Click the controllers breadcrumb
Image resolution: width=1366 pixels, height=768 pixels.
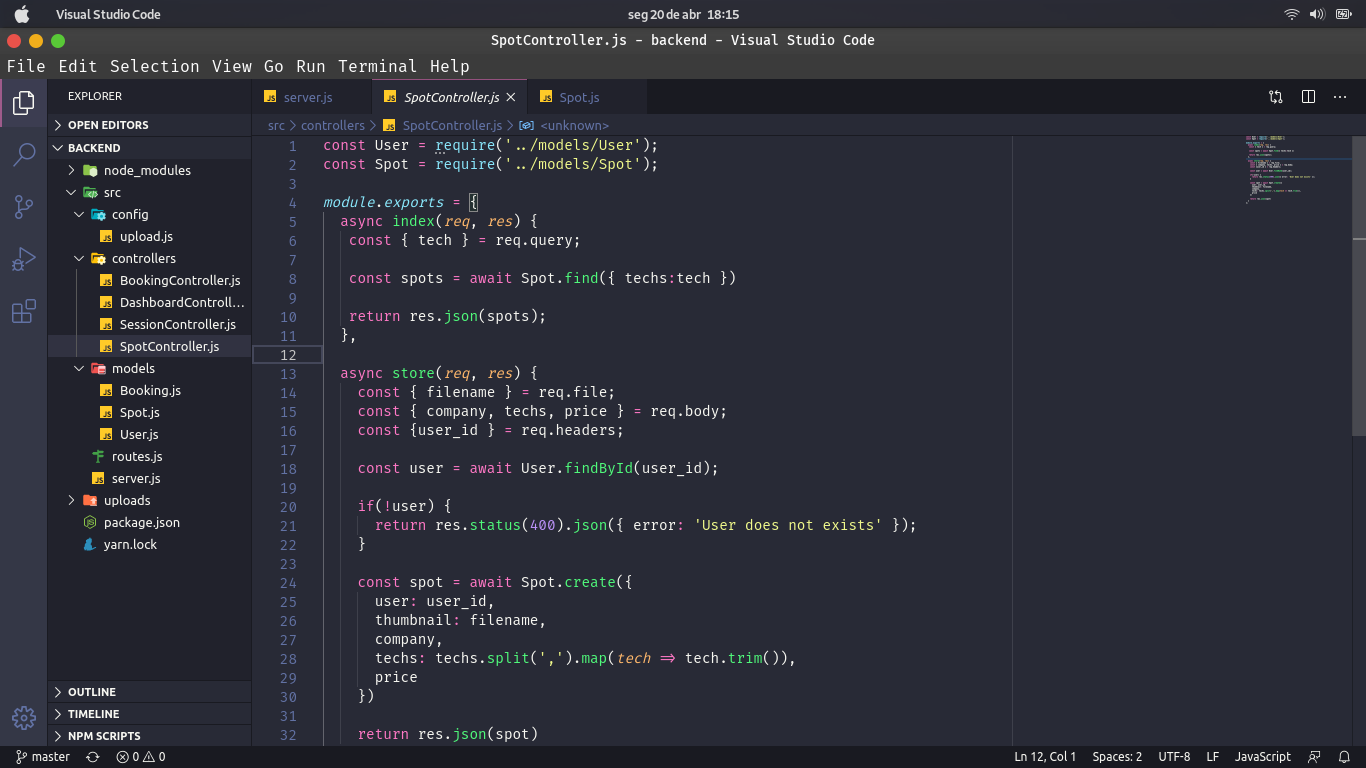[333, 125]
